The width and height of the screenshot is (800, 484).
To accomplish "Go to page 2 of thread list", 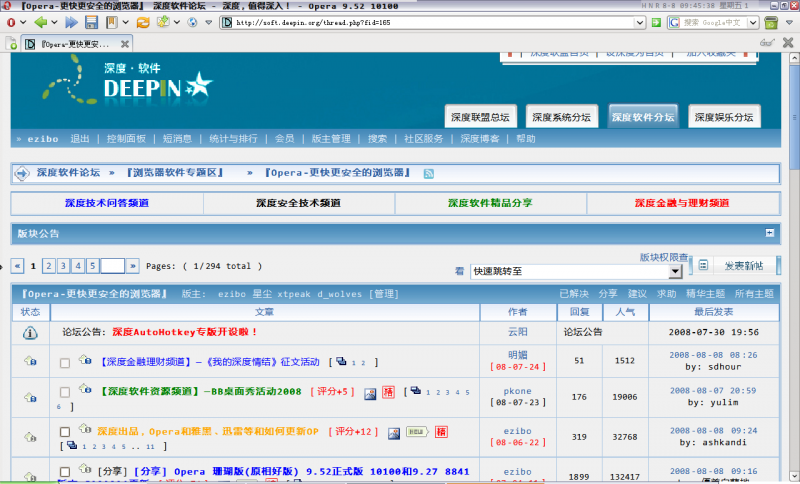I will pos(49,266).
